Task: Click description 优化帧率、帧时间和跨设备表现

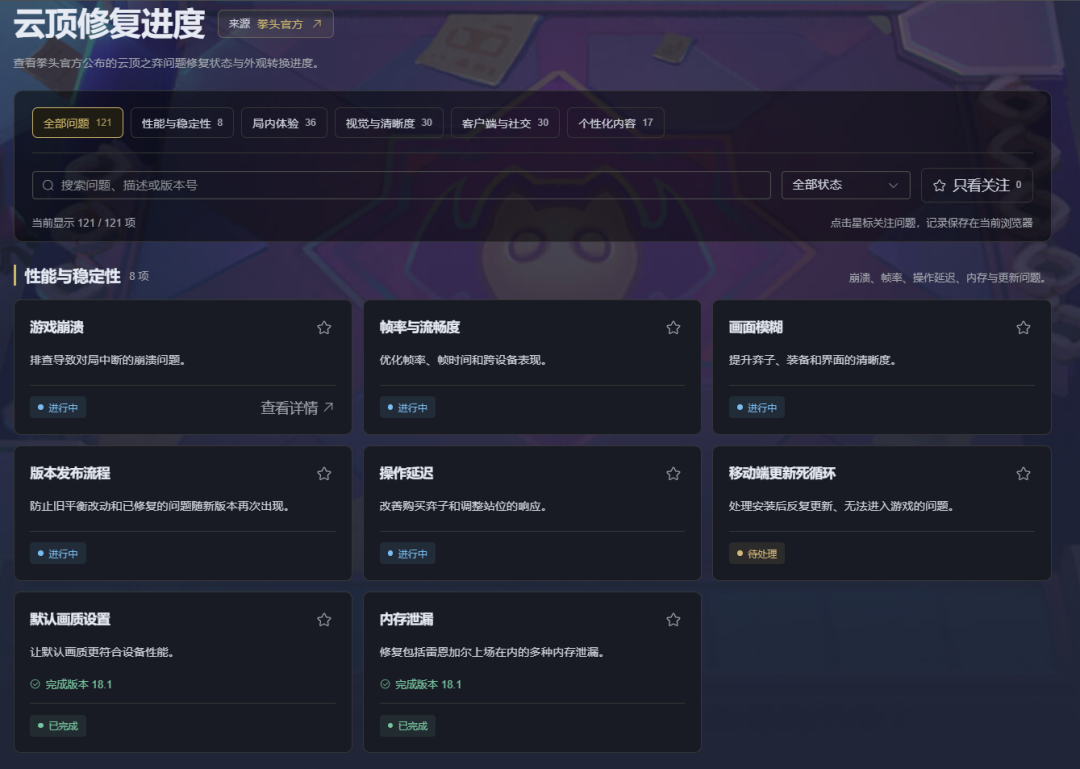Action: pyautogui.click(x=463, y=360)
